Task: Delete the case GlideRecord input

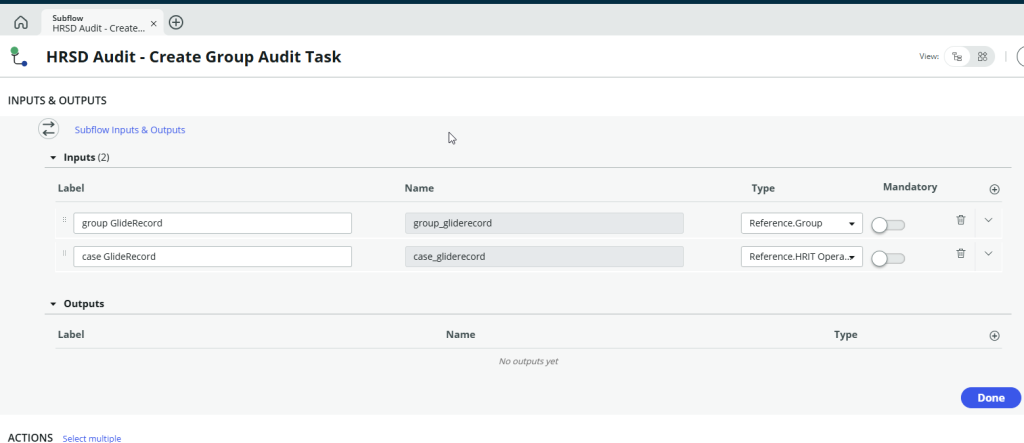Action: (x=960, y=254)
